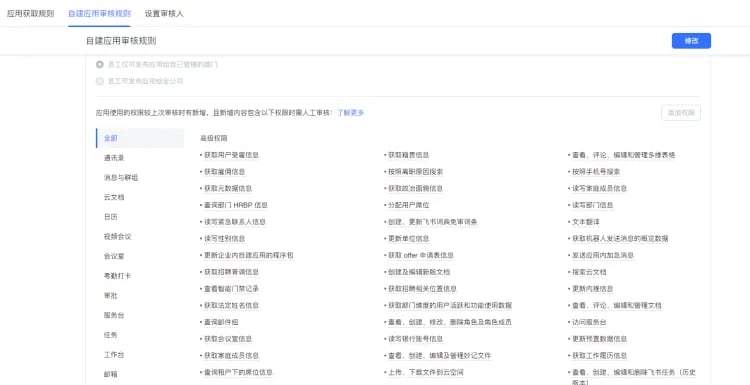Click permission 获取会议室信息

228,339
